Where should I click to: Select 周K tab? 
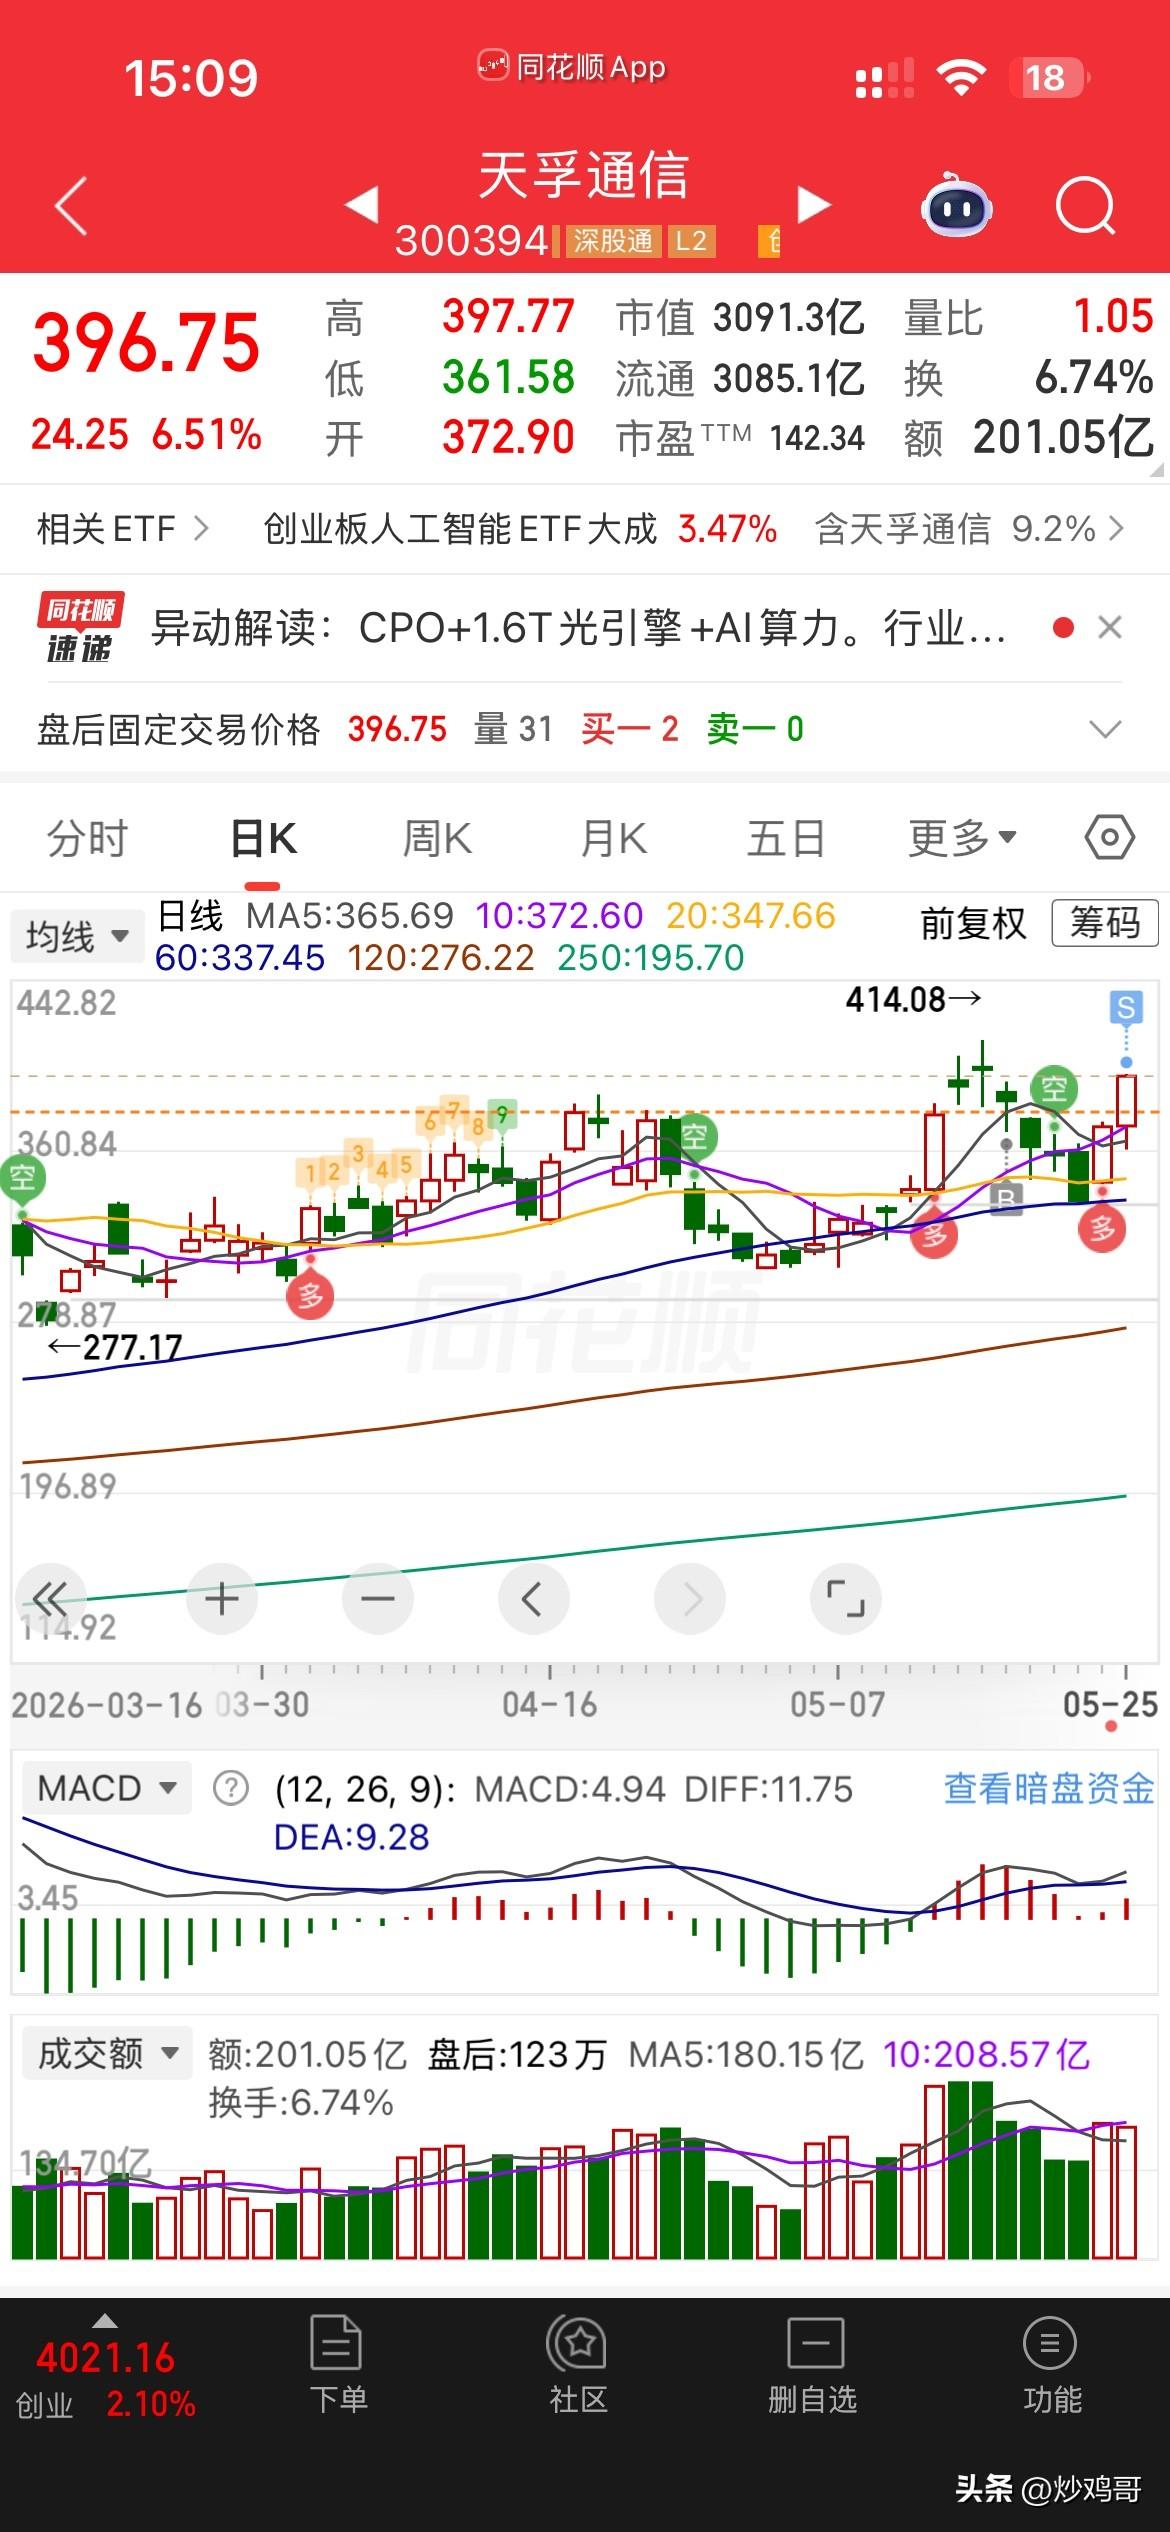point(437,838)
